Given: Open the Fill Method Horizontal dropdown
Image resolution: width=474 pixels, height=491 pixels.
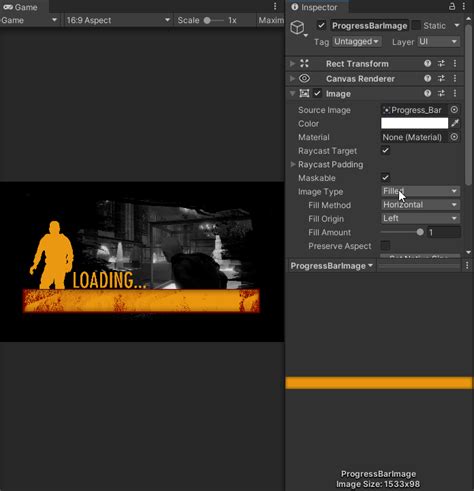Looking at the screenshot, I should tap(420, 205).
